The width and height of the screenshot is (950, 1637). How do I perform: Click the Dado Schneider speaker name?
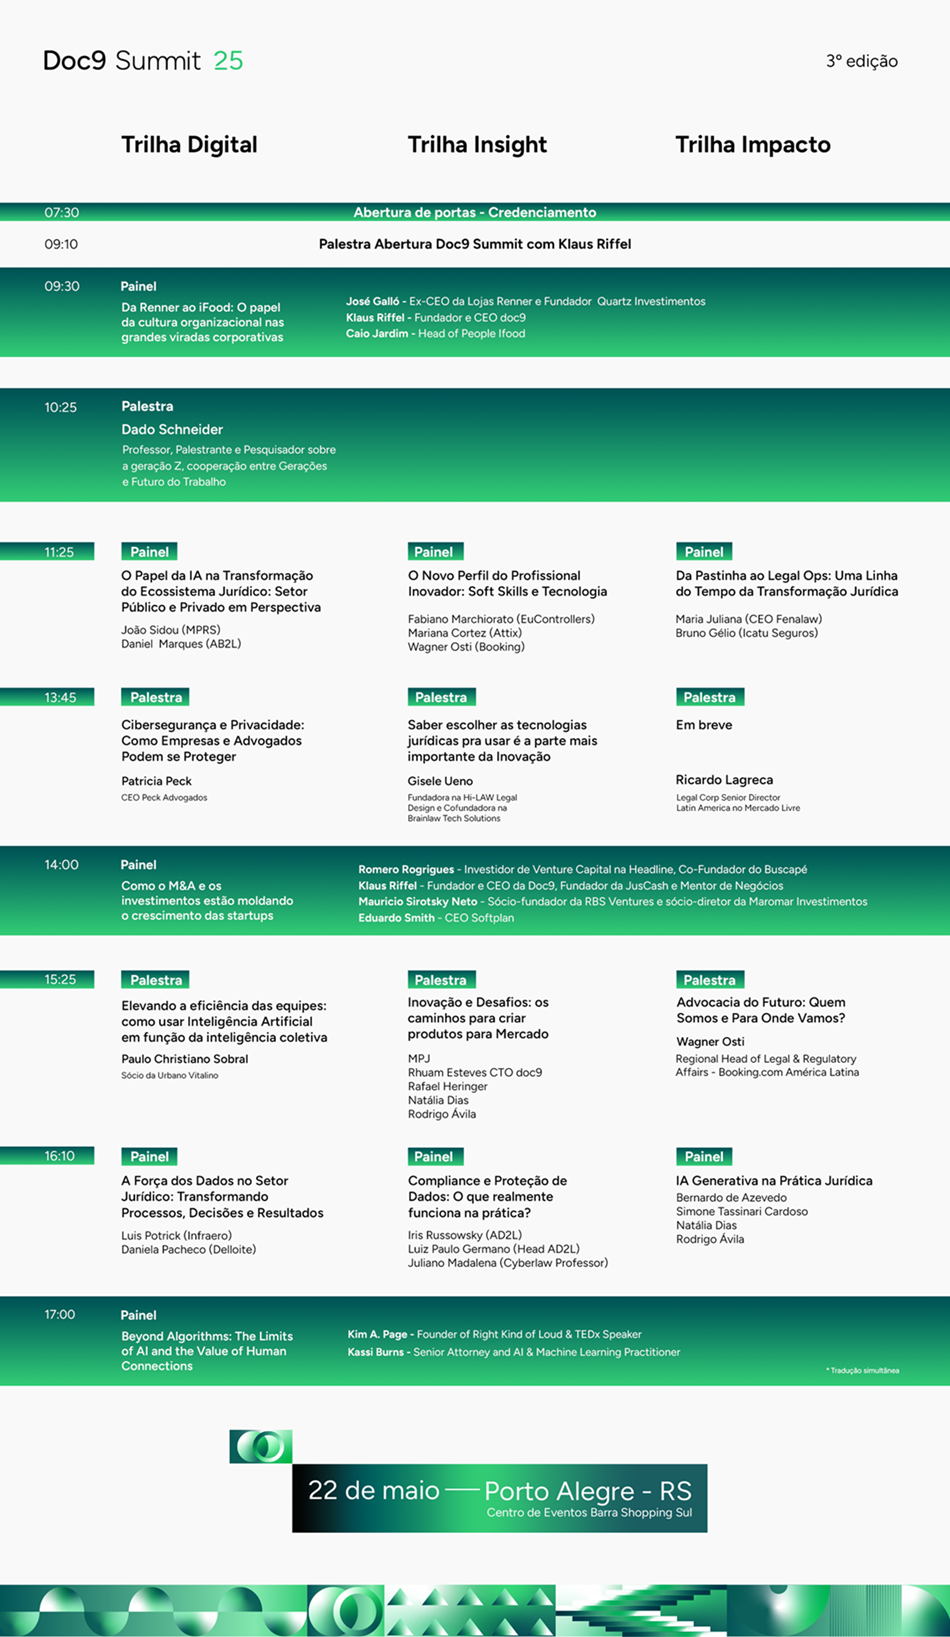tap(172, 429)
